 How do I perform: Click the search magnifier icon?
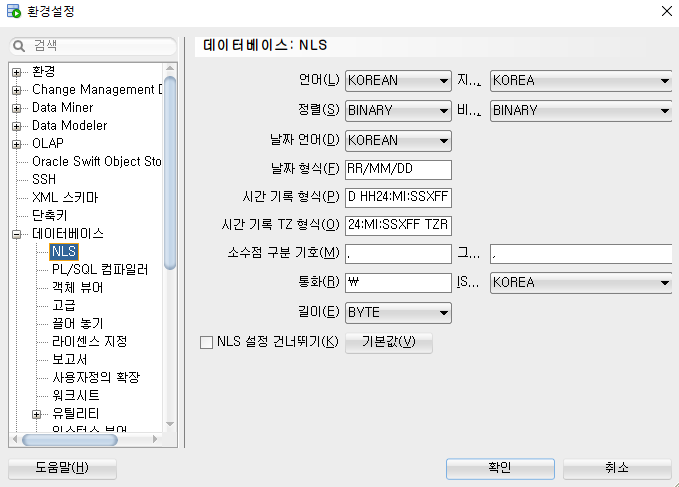tap(19, 45)
